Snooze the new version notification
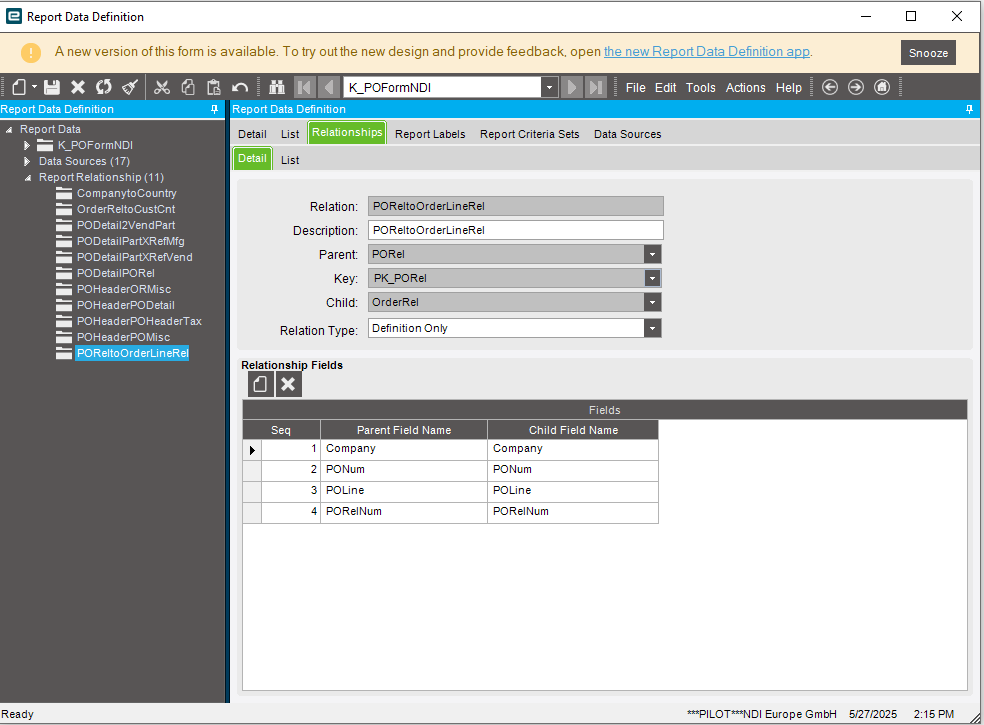The width and height of the screenshot is (984, 725). click(x=928, y=53)
